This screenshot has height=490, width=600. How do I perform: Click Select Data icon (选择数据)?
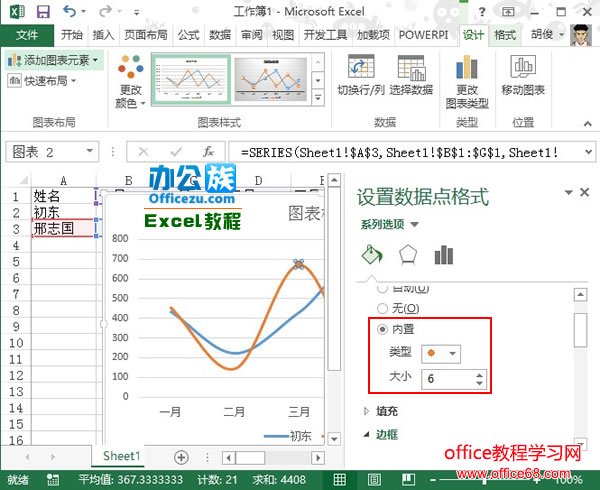point(411,75)
